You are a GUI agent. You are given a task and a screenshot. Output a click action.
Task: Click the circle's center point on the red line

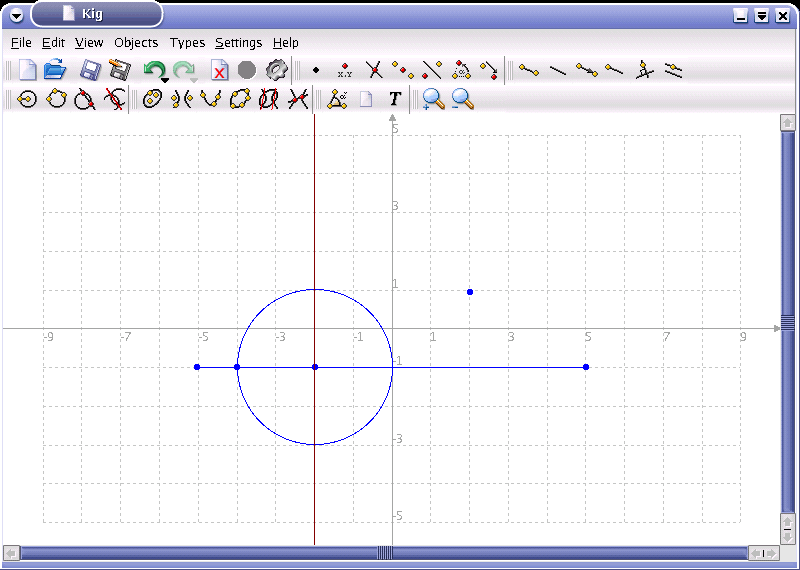tap(315, 367)
